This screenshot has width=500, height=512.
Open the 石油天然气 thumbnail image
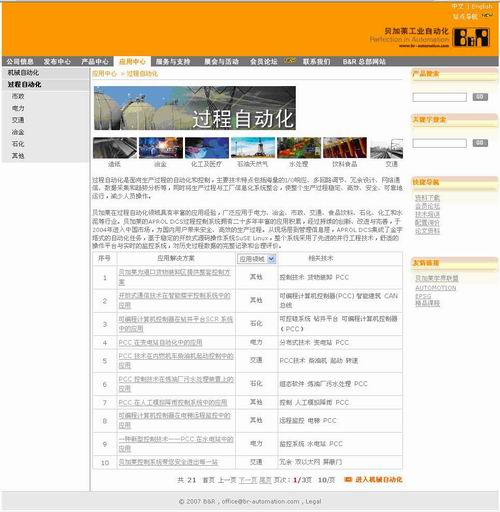(x=253, y=148)
